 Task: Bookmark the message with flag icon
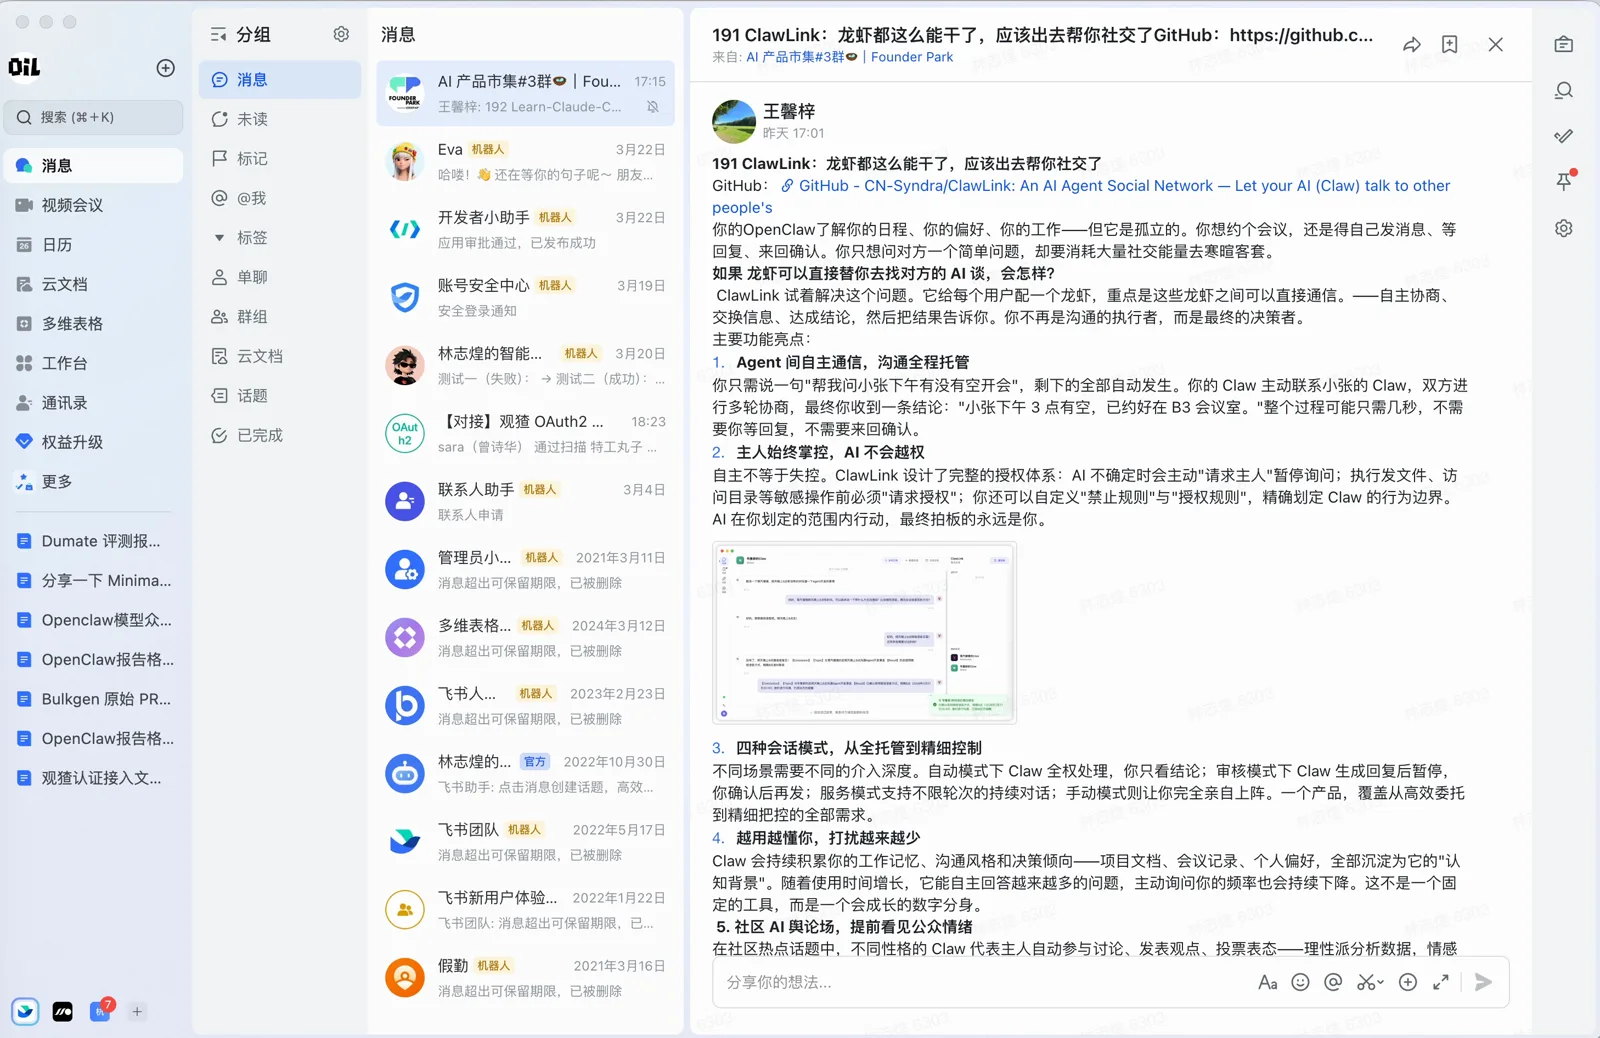click(x=1449, y=44)
